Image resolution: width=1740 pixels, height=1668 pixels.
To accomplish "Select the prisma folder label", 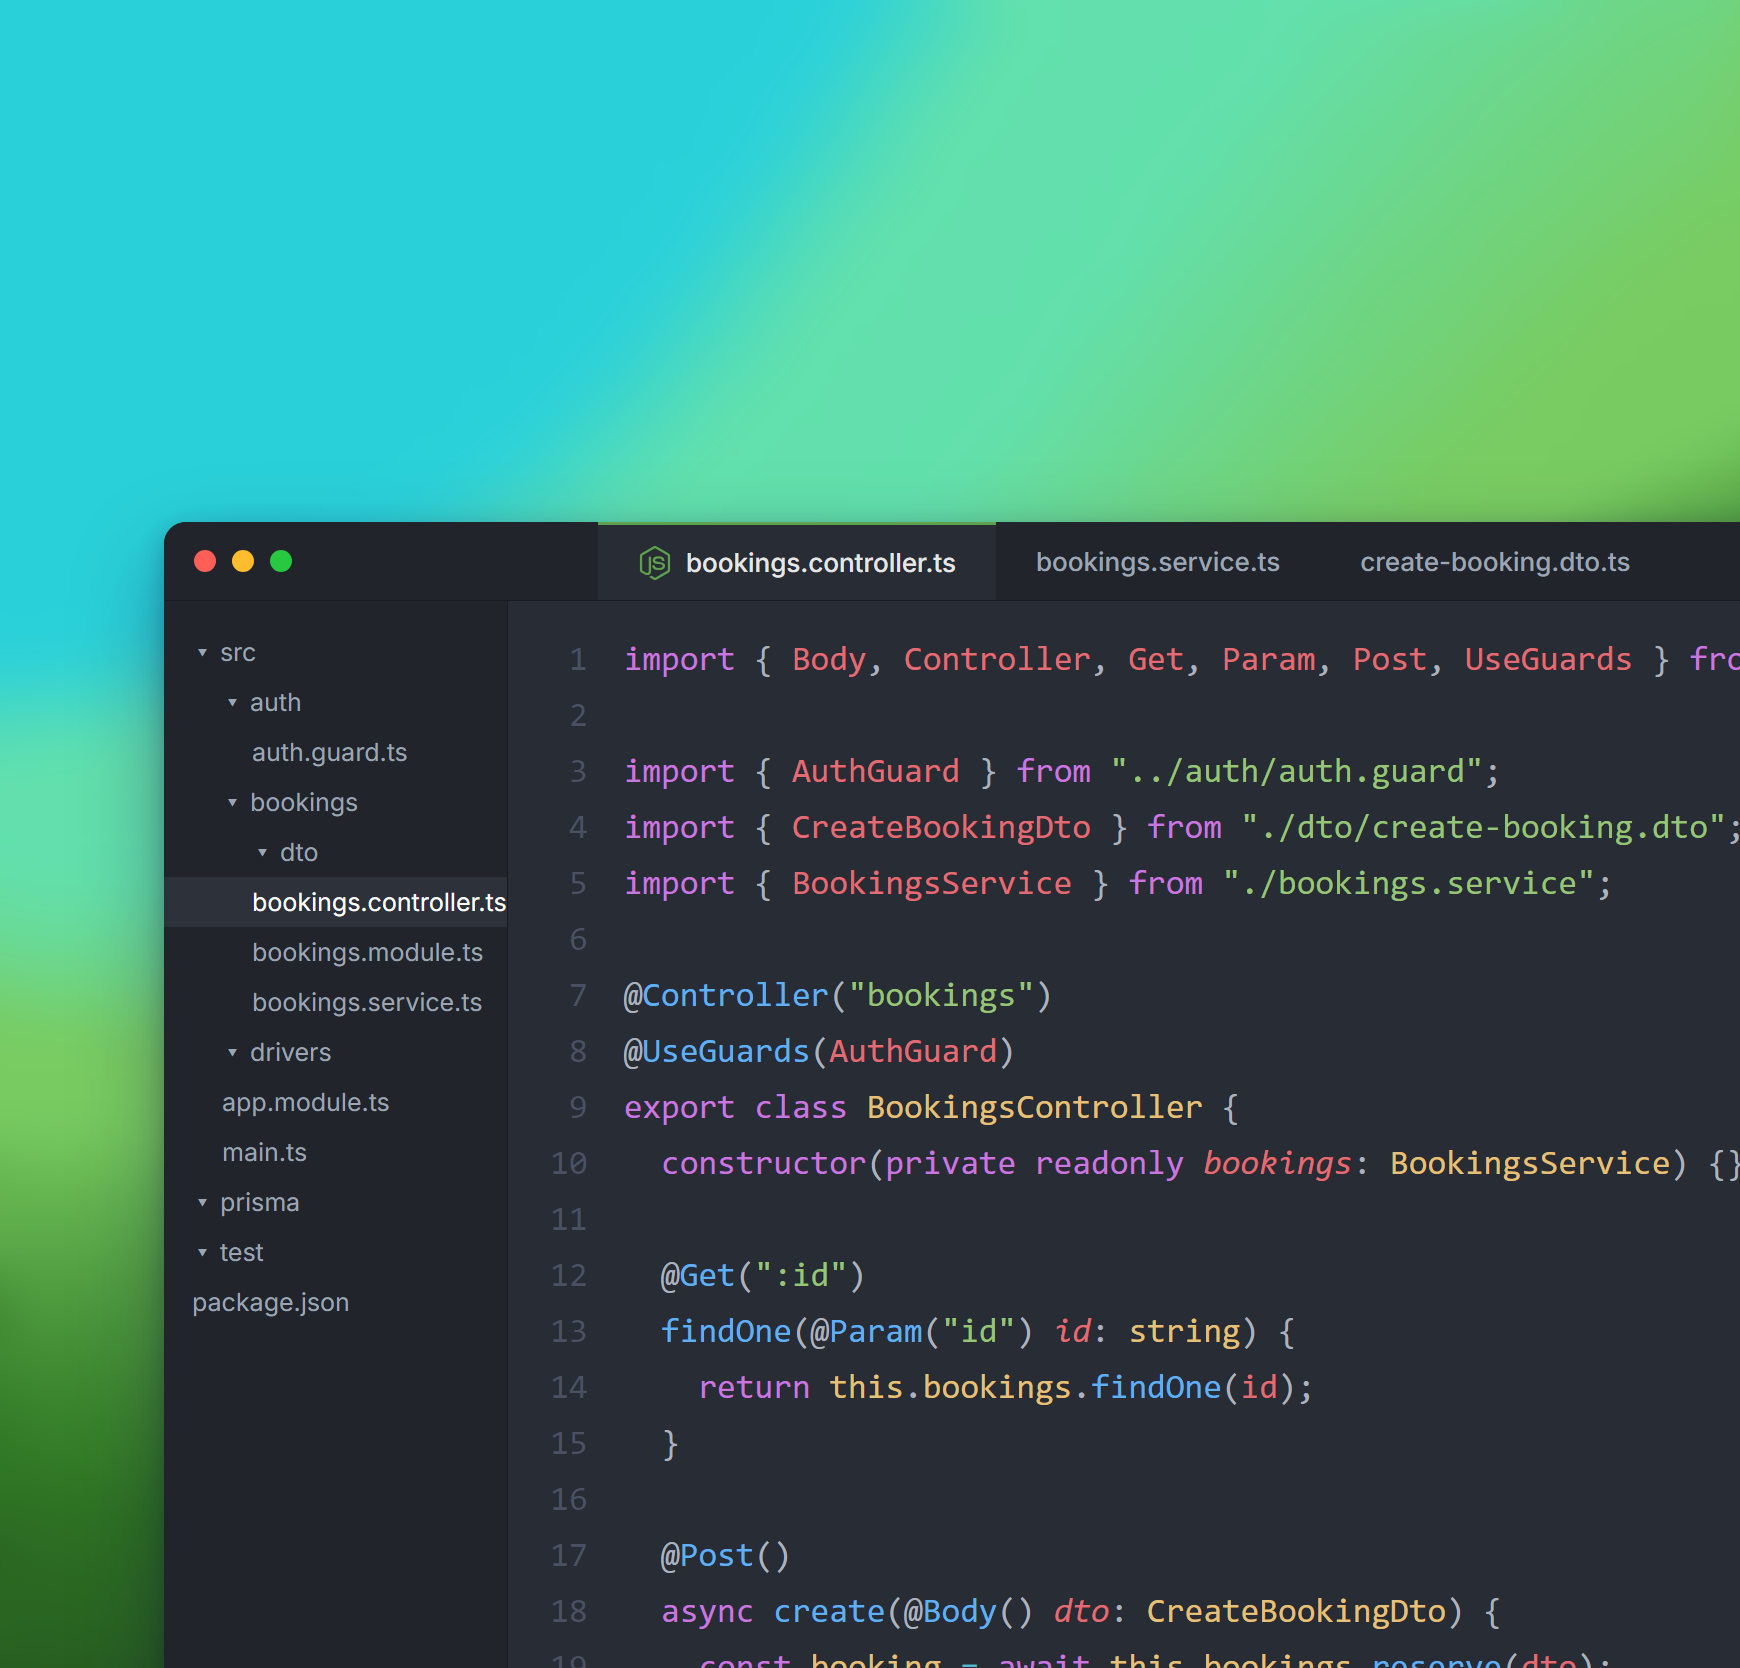I will click(260, 1203).
